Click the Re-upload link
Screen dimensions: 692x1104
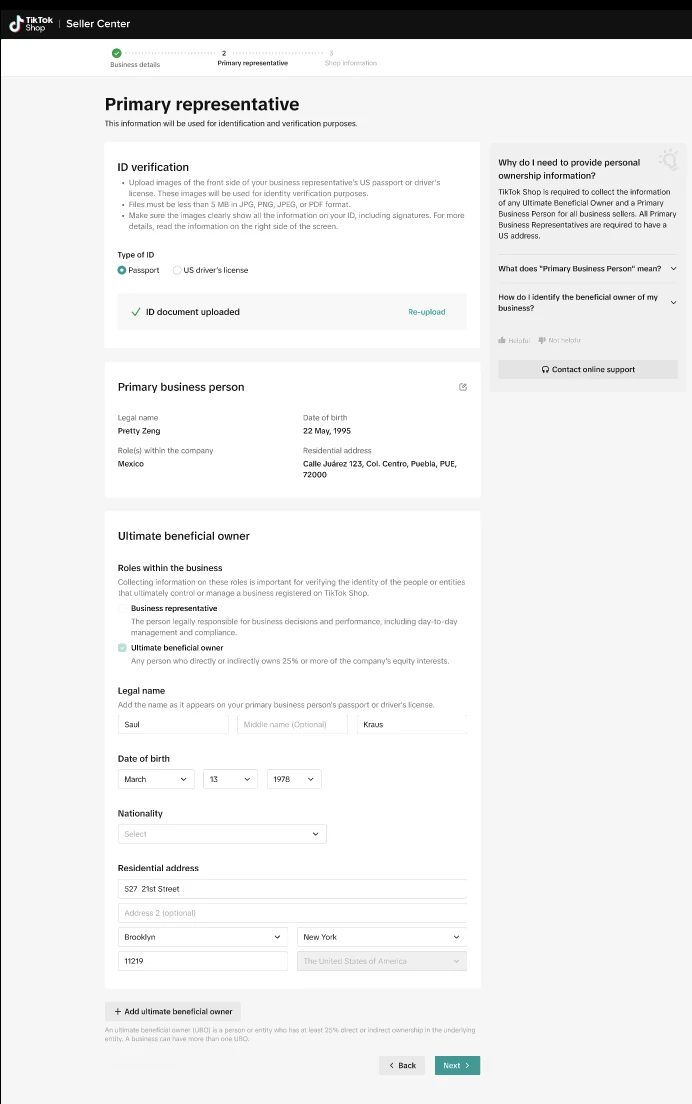coord(426,312)
